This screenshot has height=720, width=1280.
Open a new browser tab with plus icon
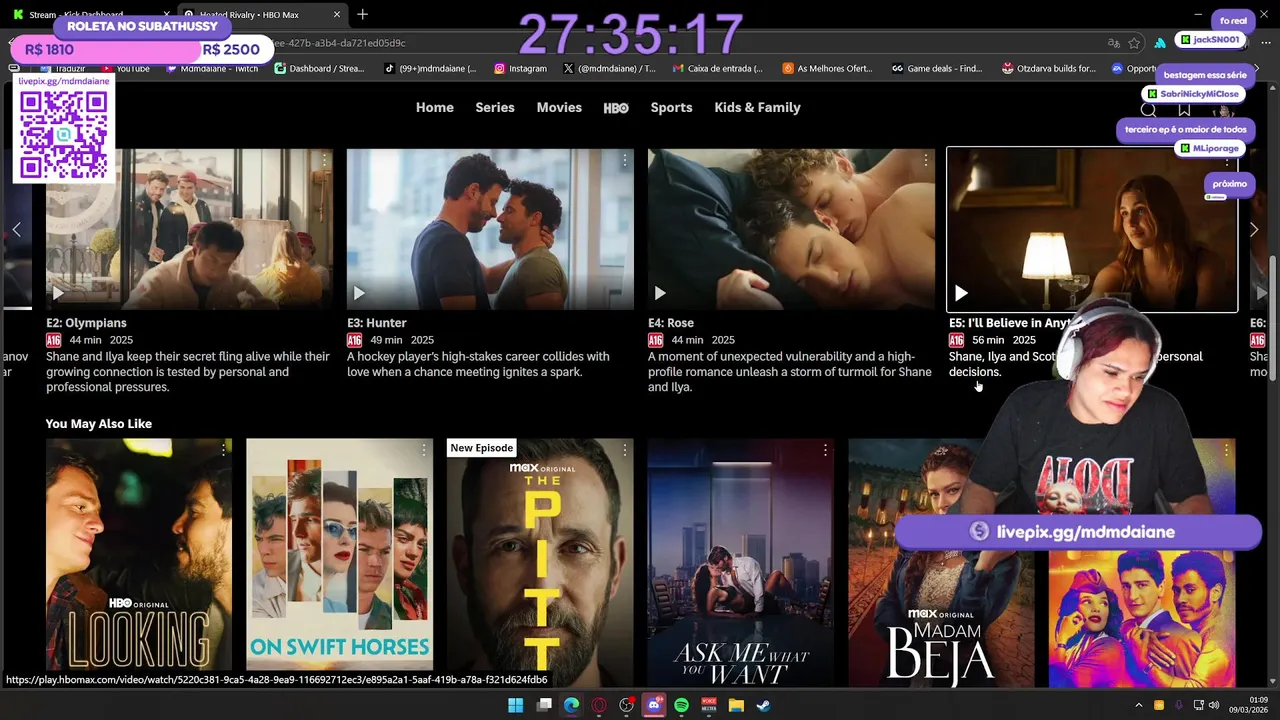coord(362,14)
